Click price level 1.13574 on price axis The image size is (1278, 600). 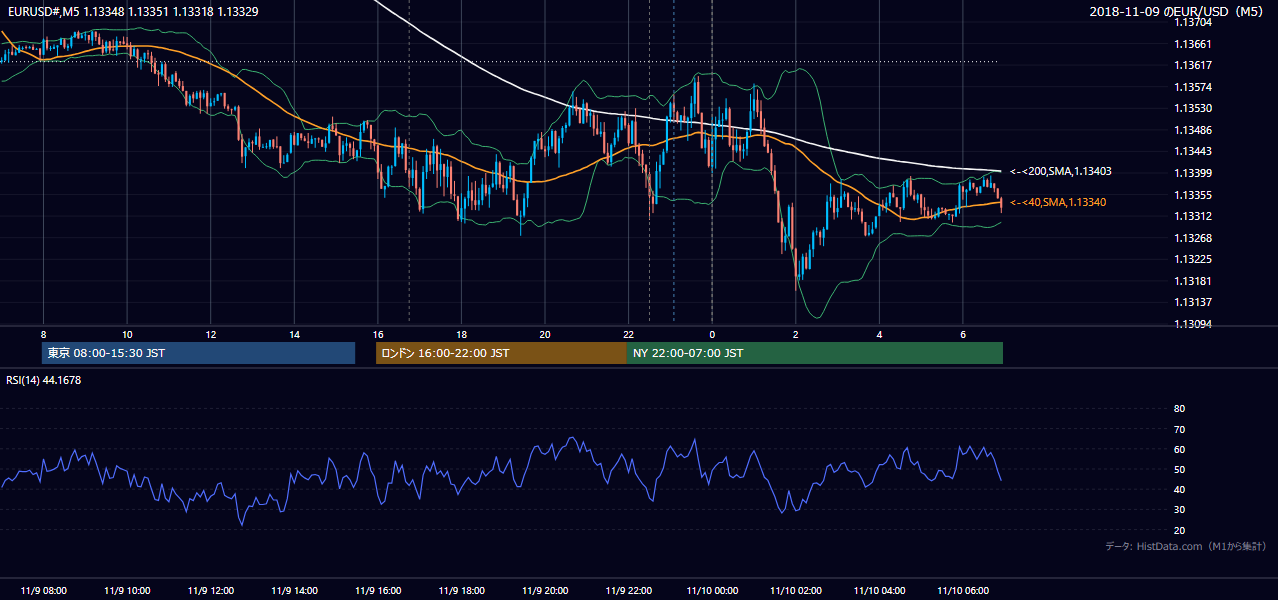(1192, 88)
